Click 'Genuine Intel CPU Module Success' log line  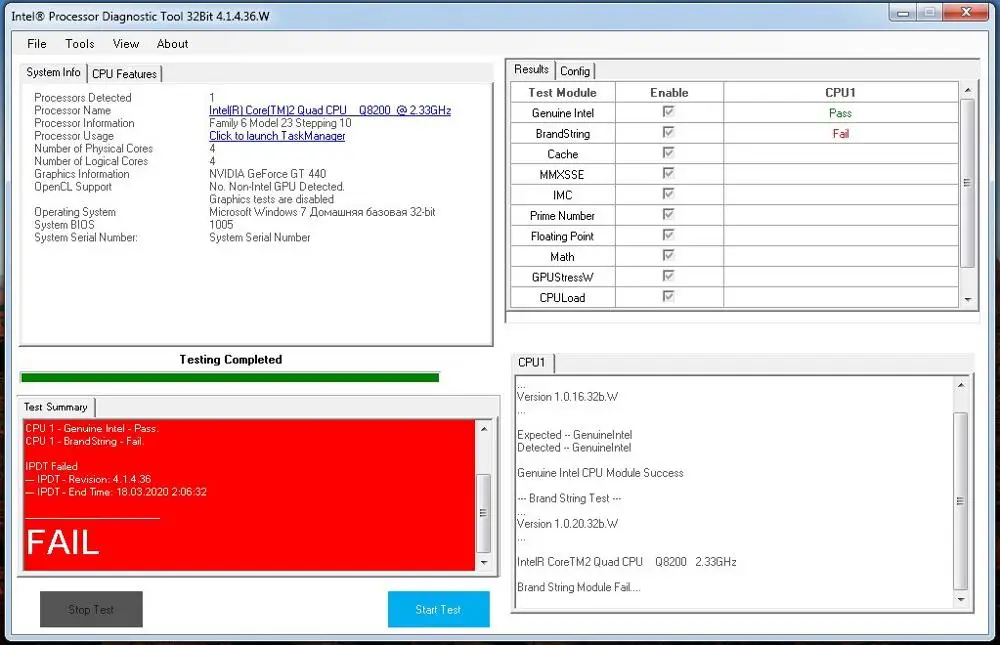tap(600, 473)
